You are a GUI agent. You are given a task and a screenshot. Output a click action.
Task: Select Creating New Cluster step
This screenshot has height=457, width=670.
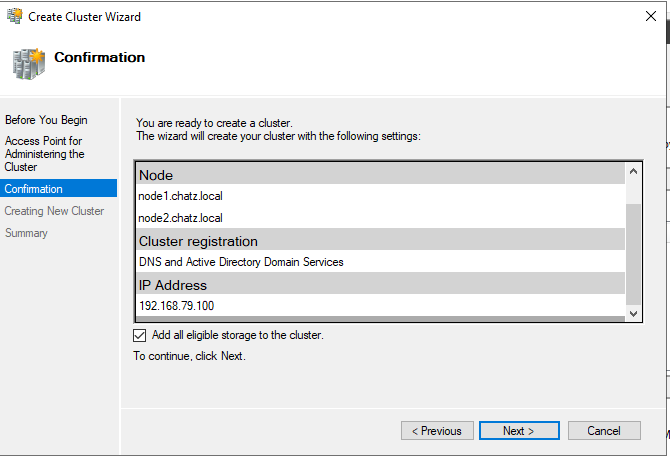tap(54, 211)
